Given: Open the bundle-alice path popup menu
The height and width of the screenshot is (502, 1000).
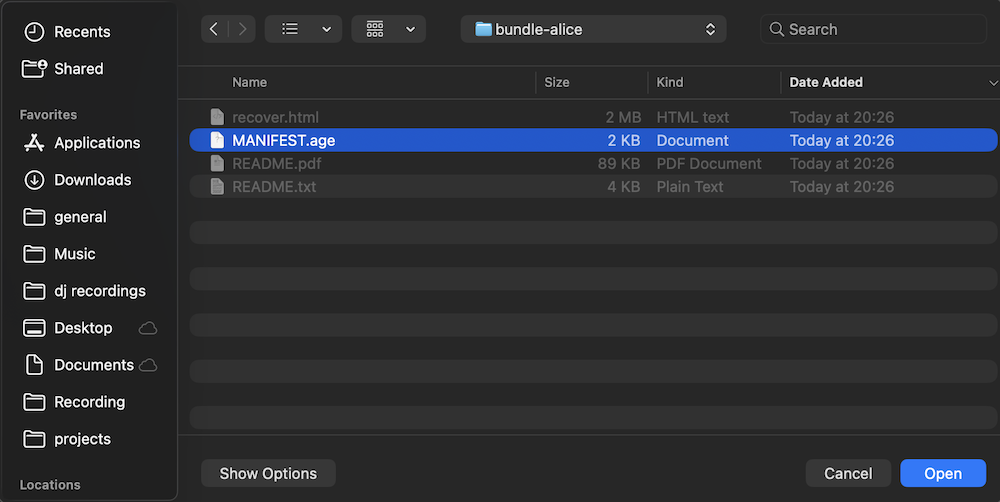Looking at the screenshot, I should pyautogui.click(x=593, y=29).
